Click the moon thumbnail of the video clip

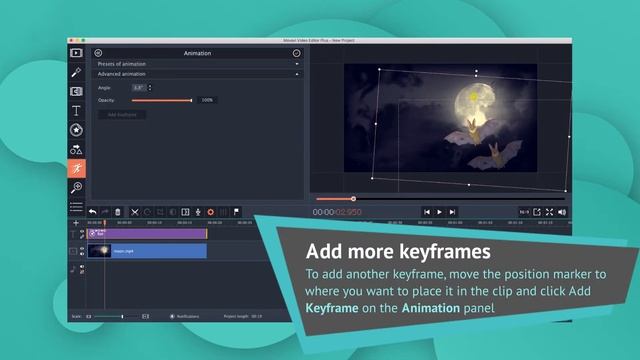(100, 251)
